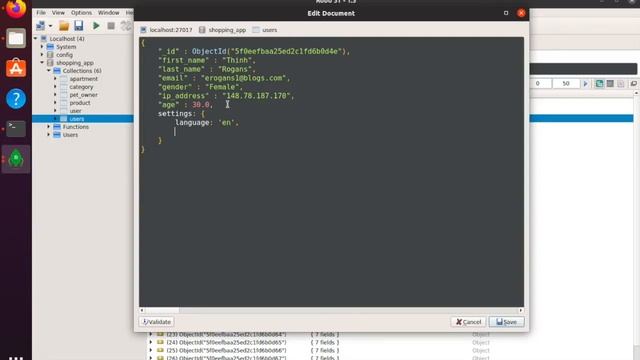Click the next page arrow in results pane
640x360 pixels.
[x=586, y=83]
